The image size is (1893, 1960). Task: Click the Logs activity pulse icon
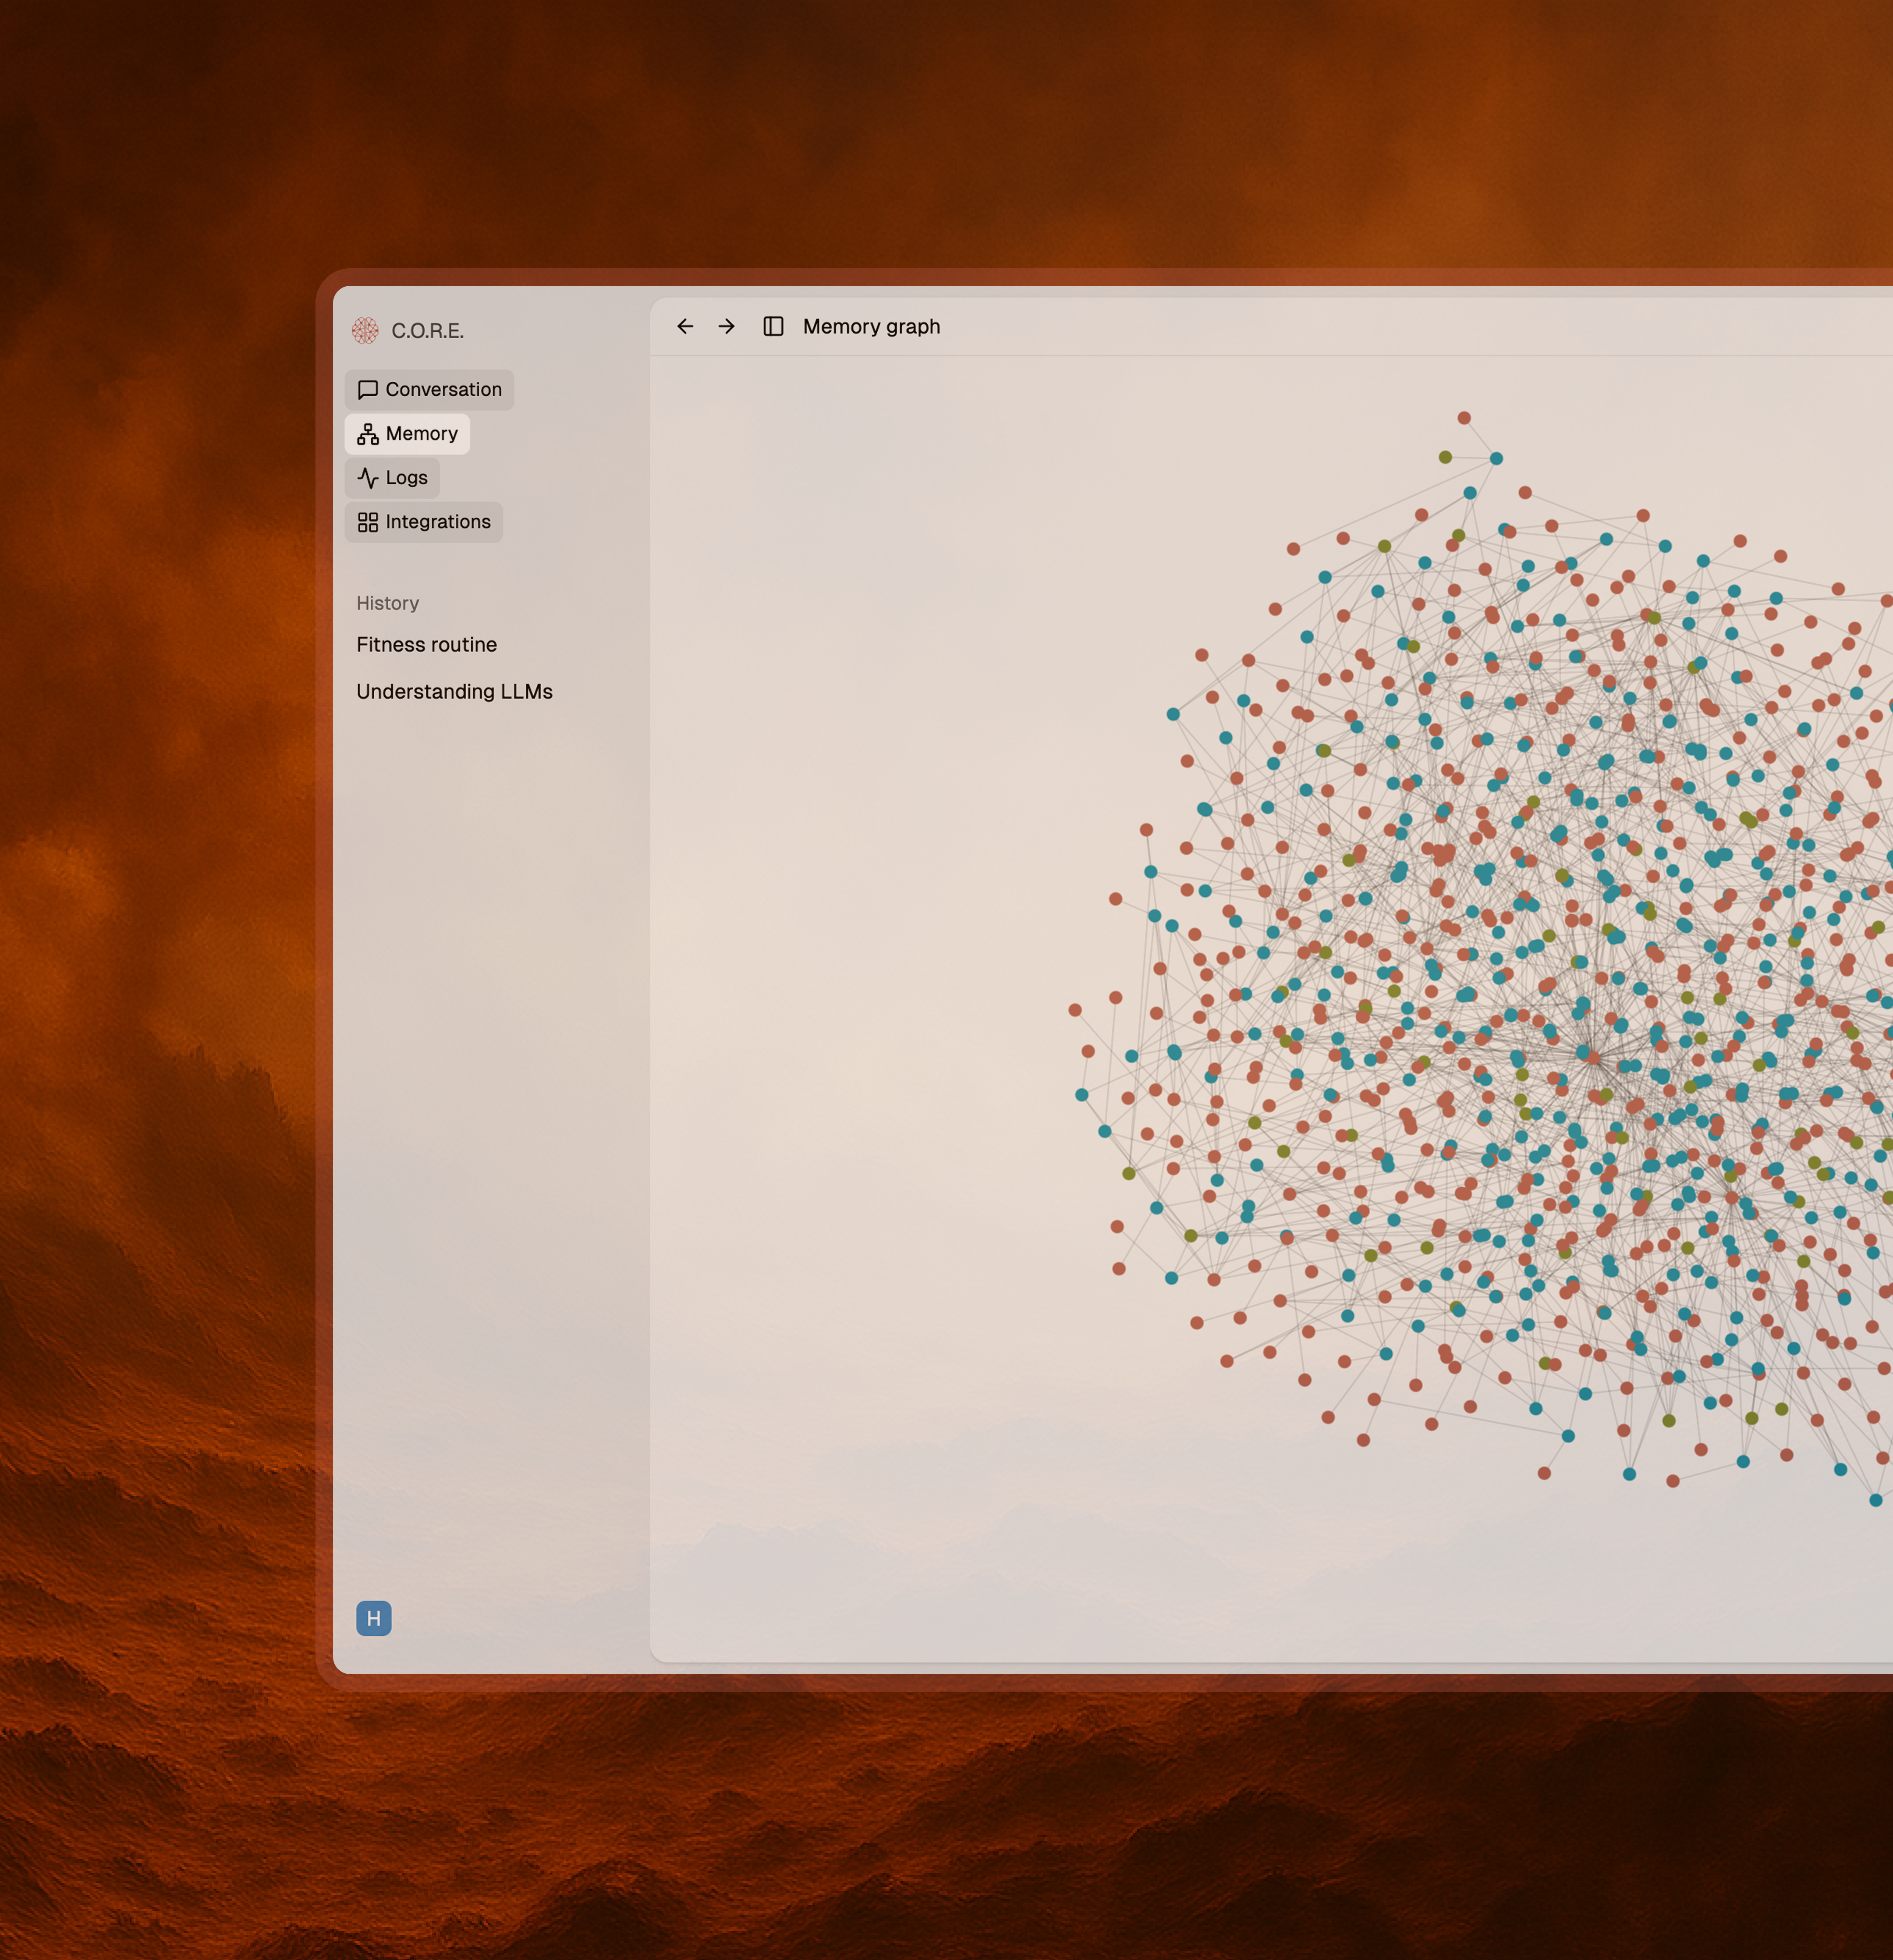pyautogui.click(x=368, y=478)
